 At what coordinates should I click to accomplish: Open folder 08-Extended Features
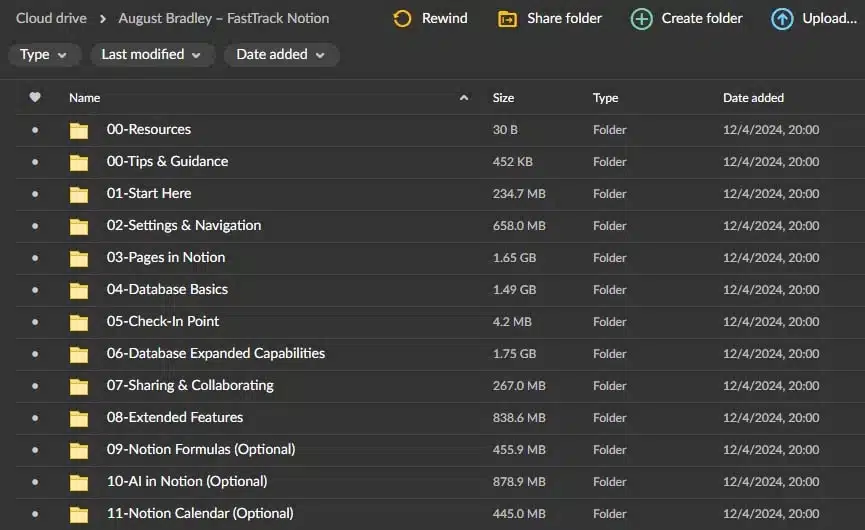pyautogui.click(x=174, y=417)
